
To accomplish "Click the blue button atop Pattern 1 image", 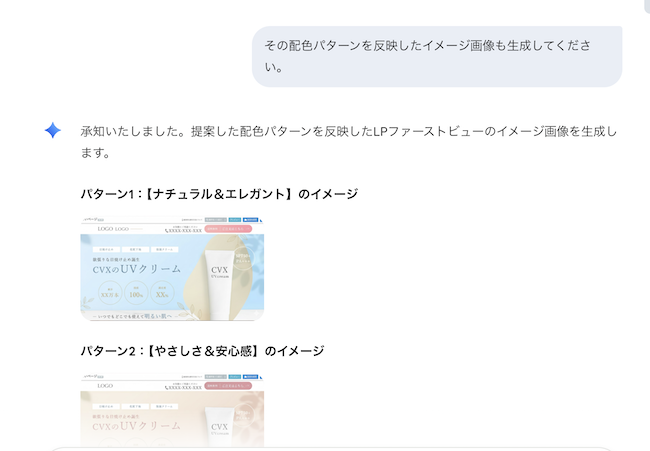I will pos(250,220).
